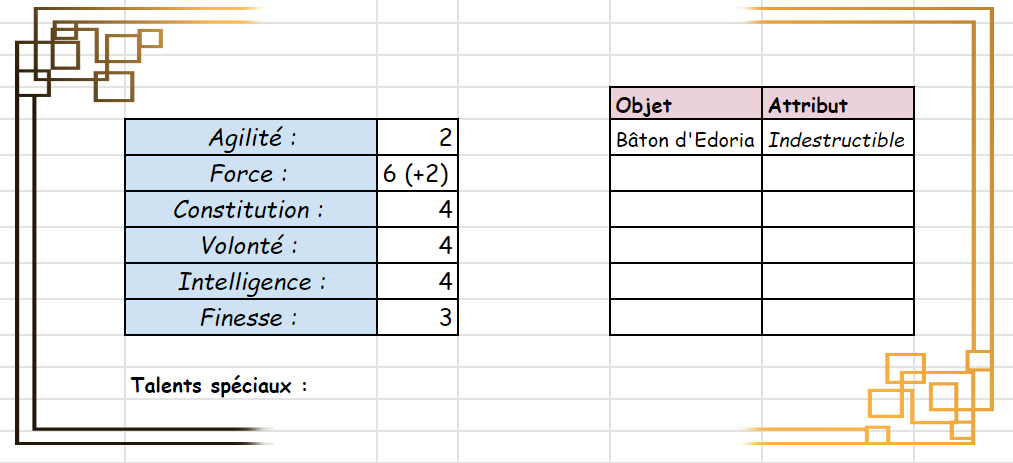Click the Attribut column header cell
The width and height of the screenshot is (1013, 463).
[838, 104]
